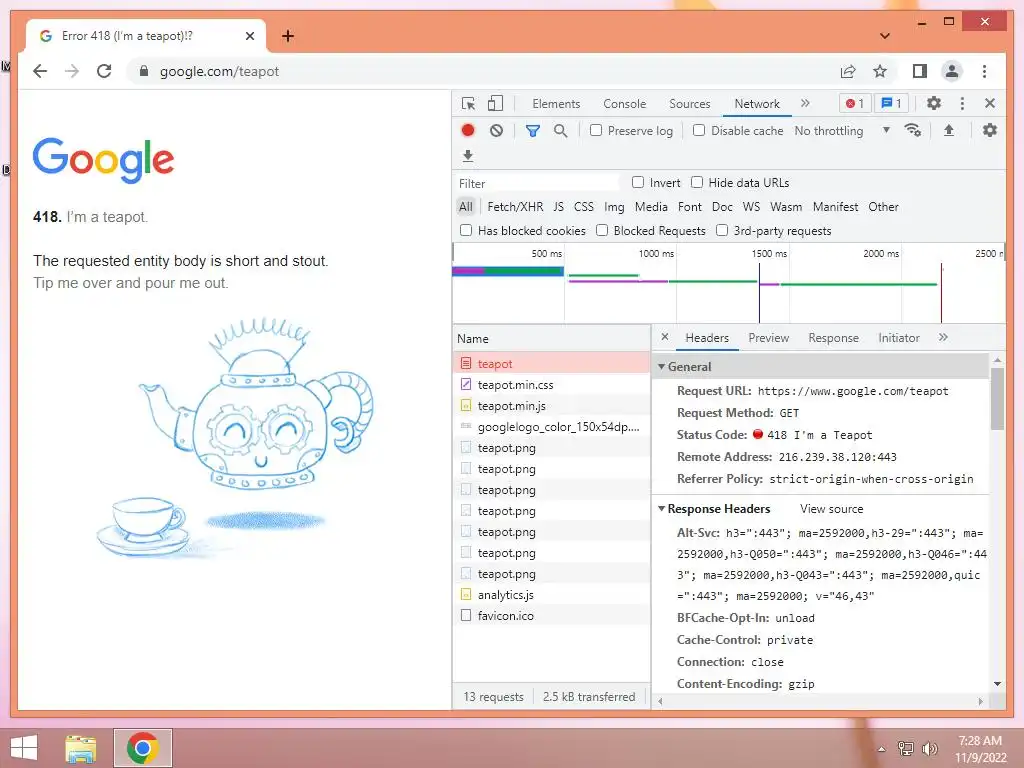Show more request detail tabs chevron
The width and height of the screenshot is (1024, 768).
click(943, 338)
